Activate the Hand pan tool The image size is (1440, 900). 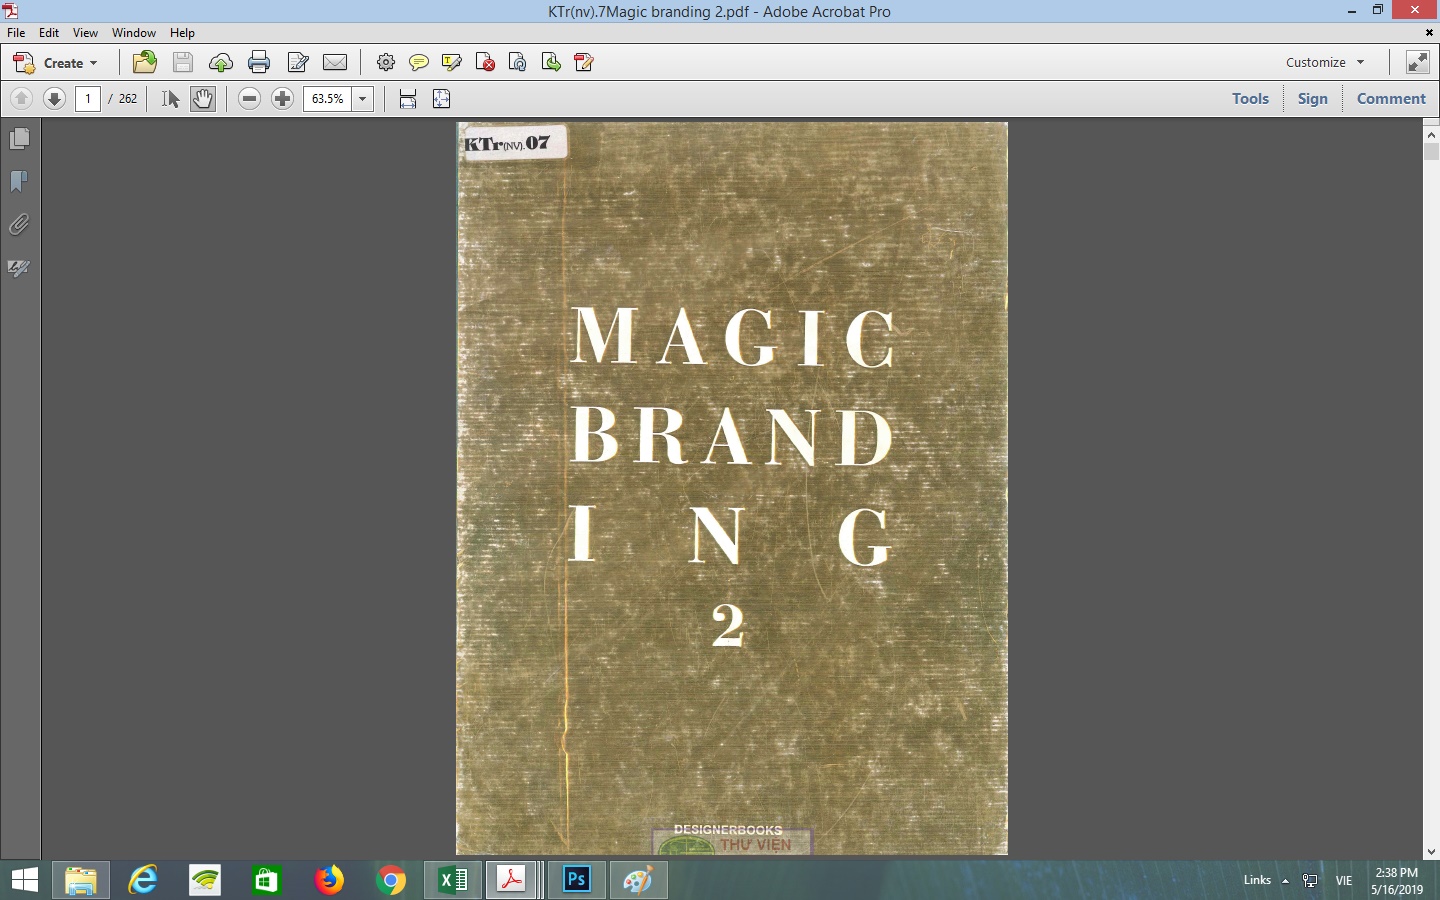click(x=203, y=98)
